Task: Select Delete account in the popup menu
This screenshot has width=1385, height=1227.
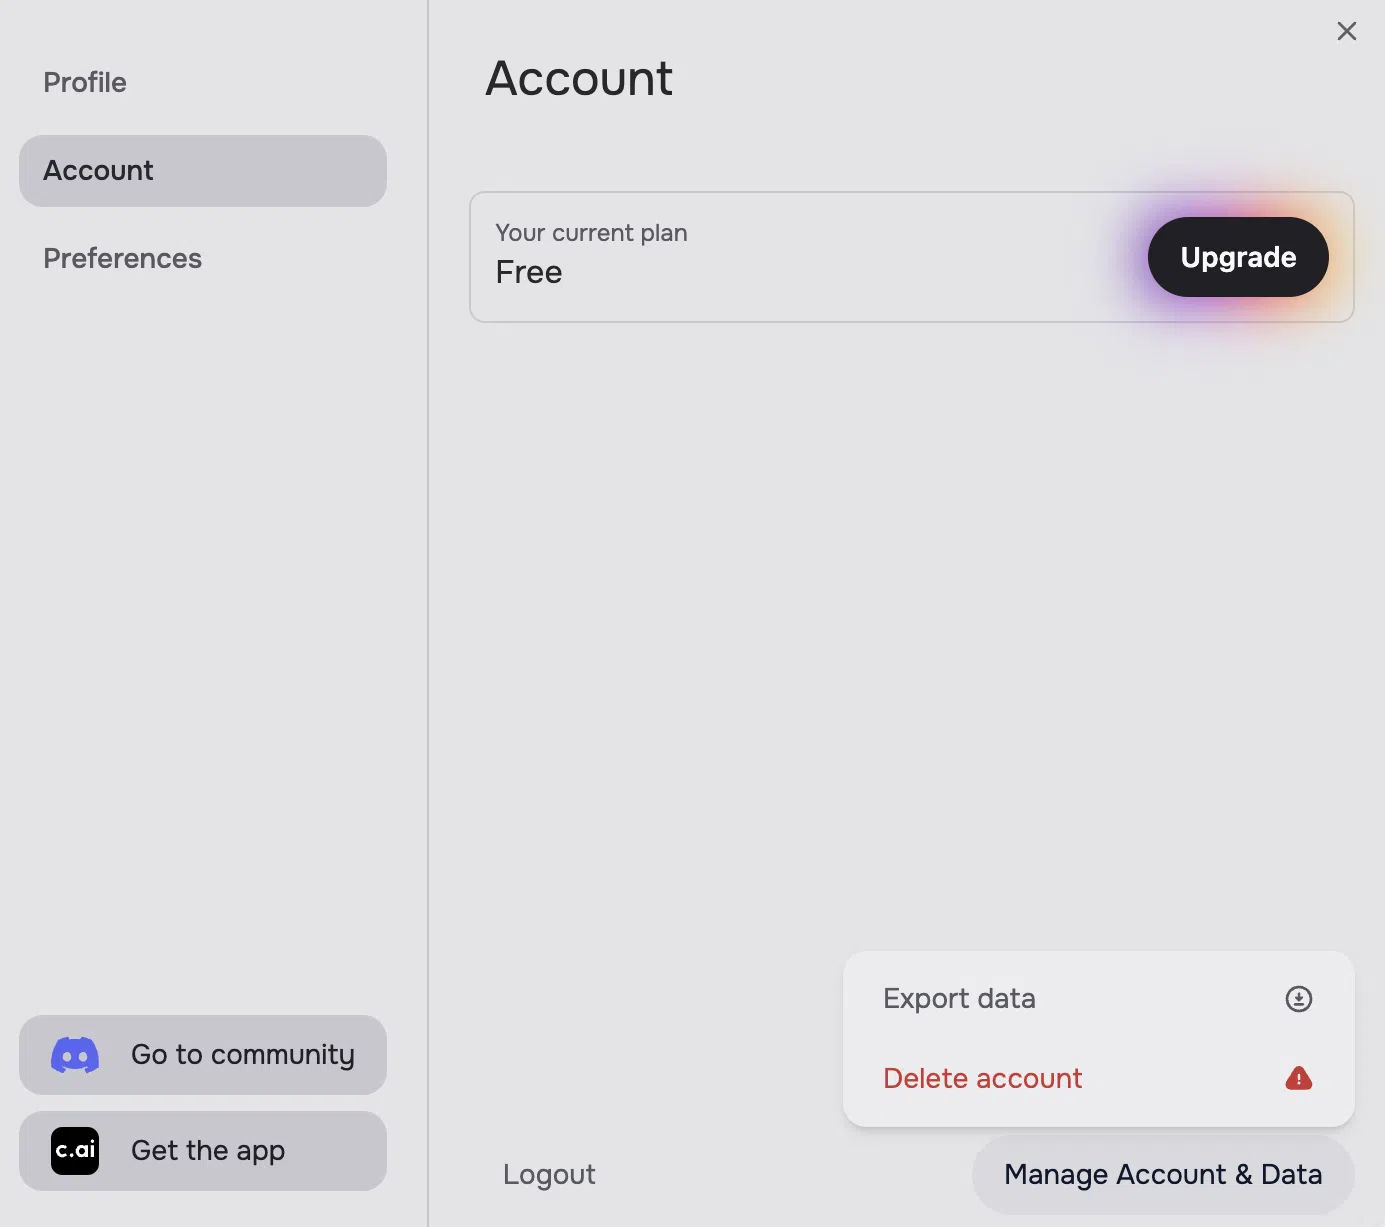Action: tap(982, 1078)
